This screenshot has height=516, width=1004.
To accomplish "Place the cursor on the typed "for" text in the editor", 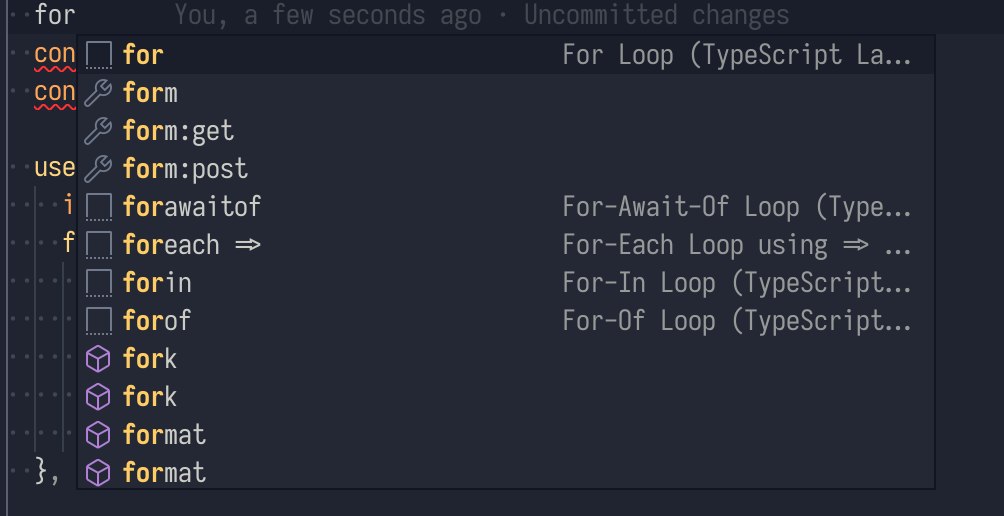I will point(55,15).
